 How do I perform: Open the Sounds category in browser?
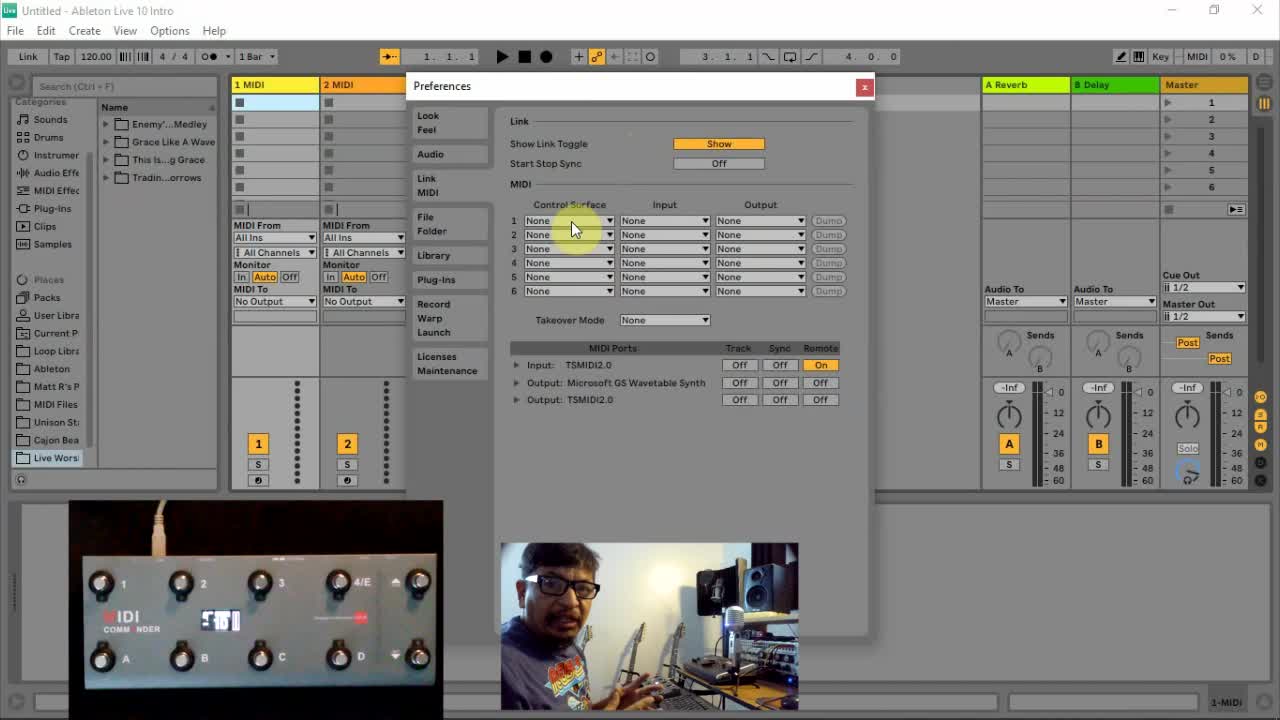(x=50, y=120)
